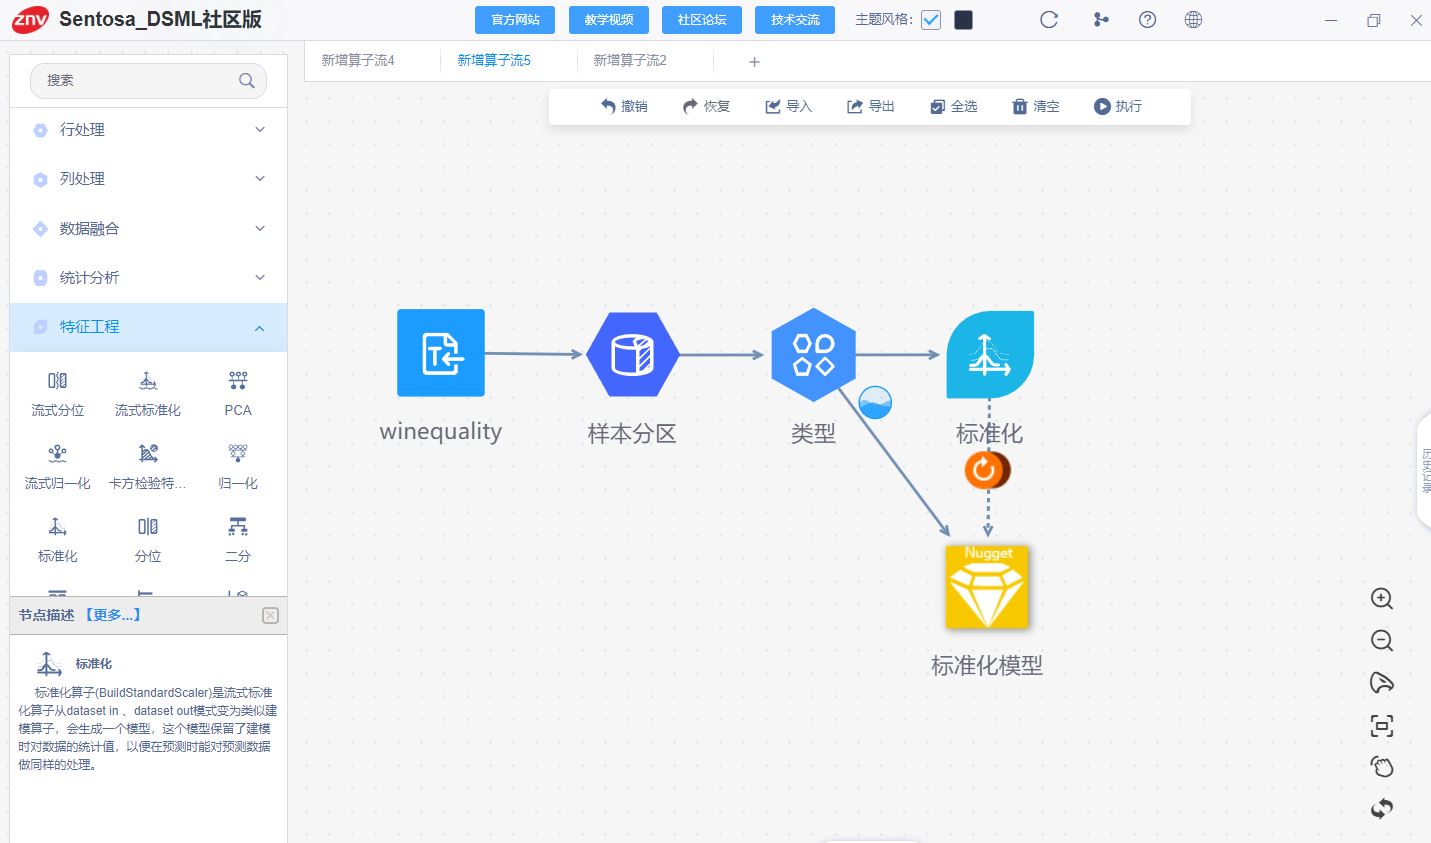Click the 更多 link in node description
Screen dimensions: 1431x843
pos(112,615)
